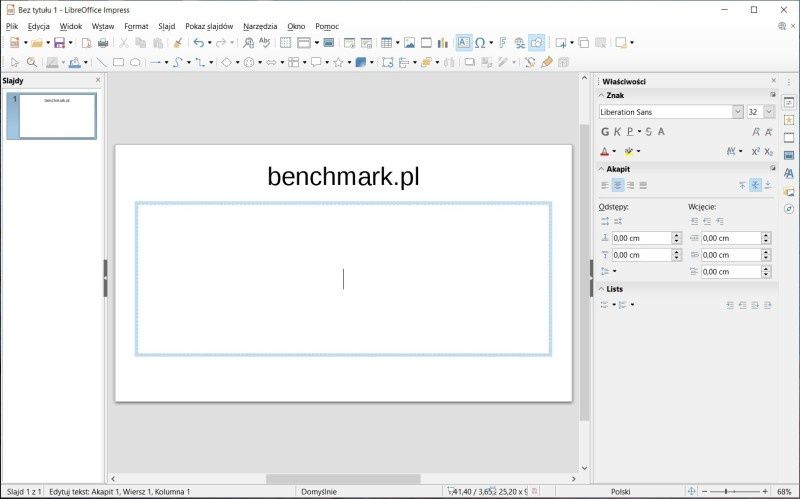Click zoom percentage 68% in status bar
This screenshot has width=800, height=499.
784,492
